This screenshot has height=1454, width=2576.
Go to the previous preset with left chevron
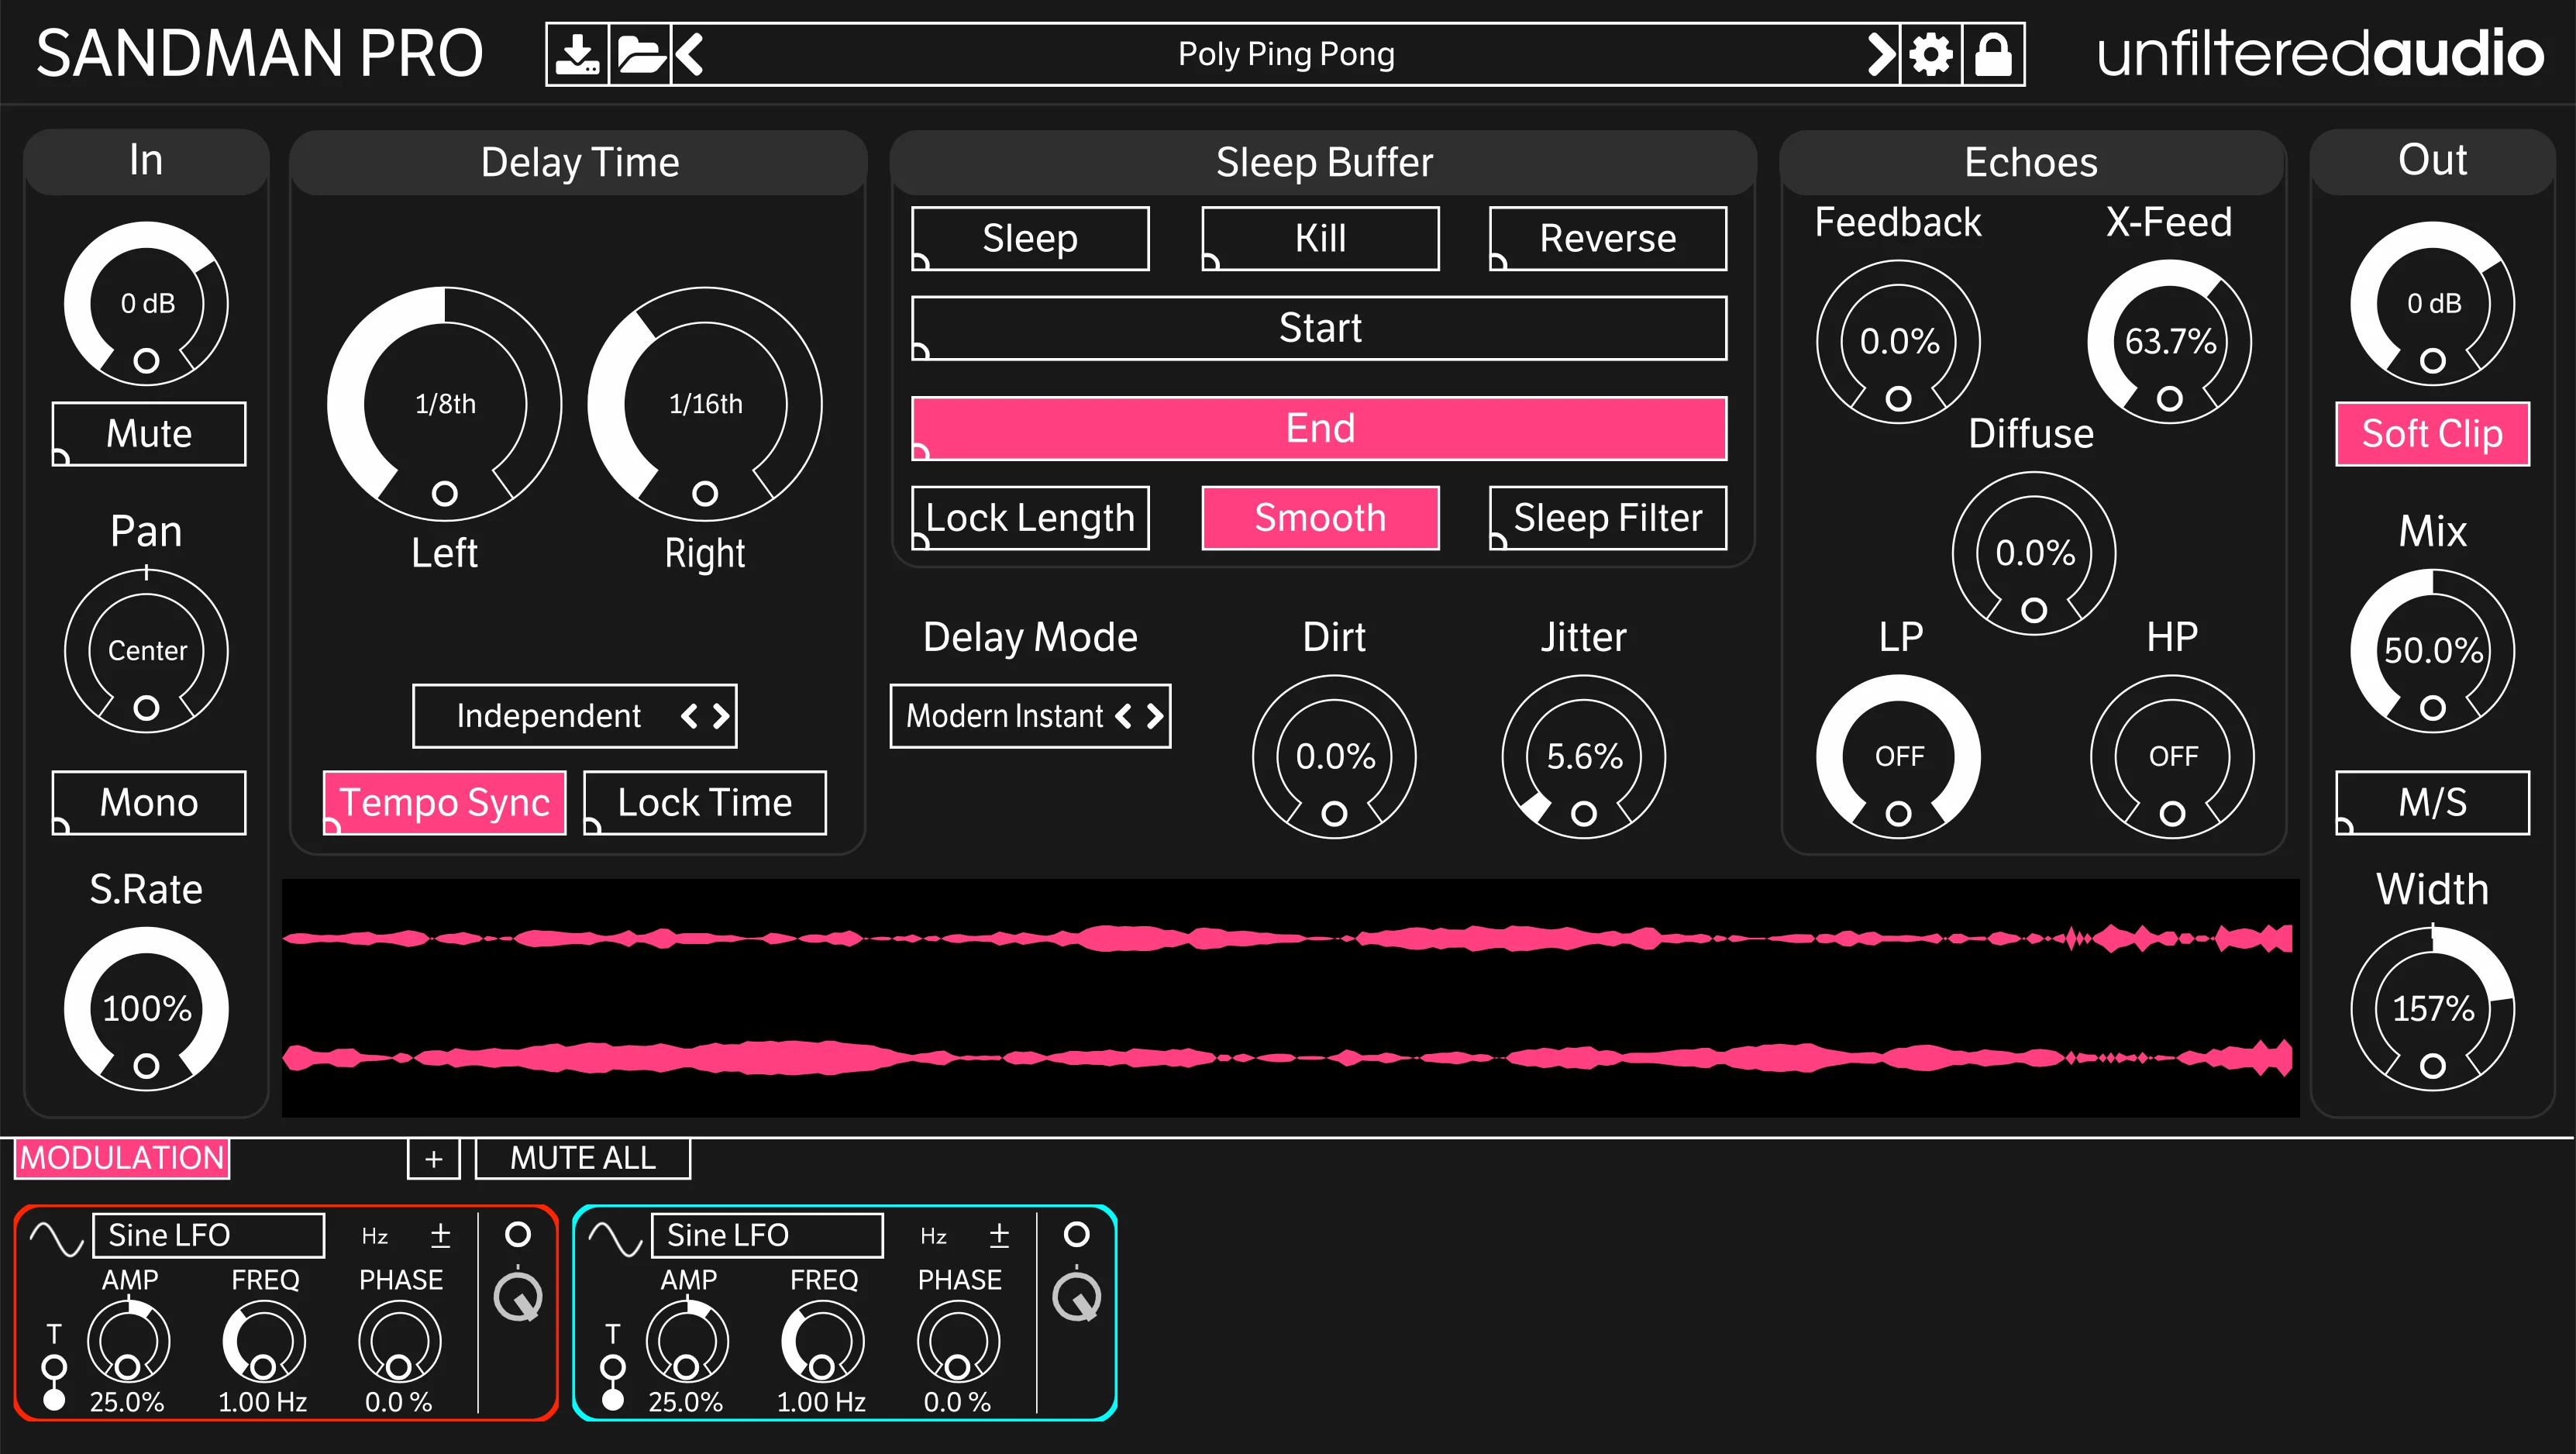pyautogui.click(x=690, y=54)
